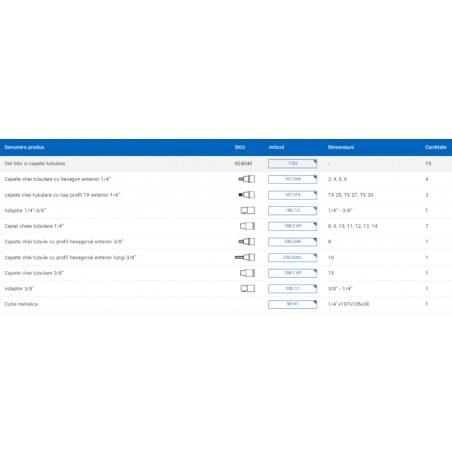Click blue corner arrow on dimension 15 article
The image size is (452, 452).
coord(315,271)
